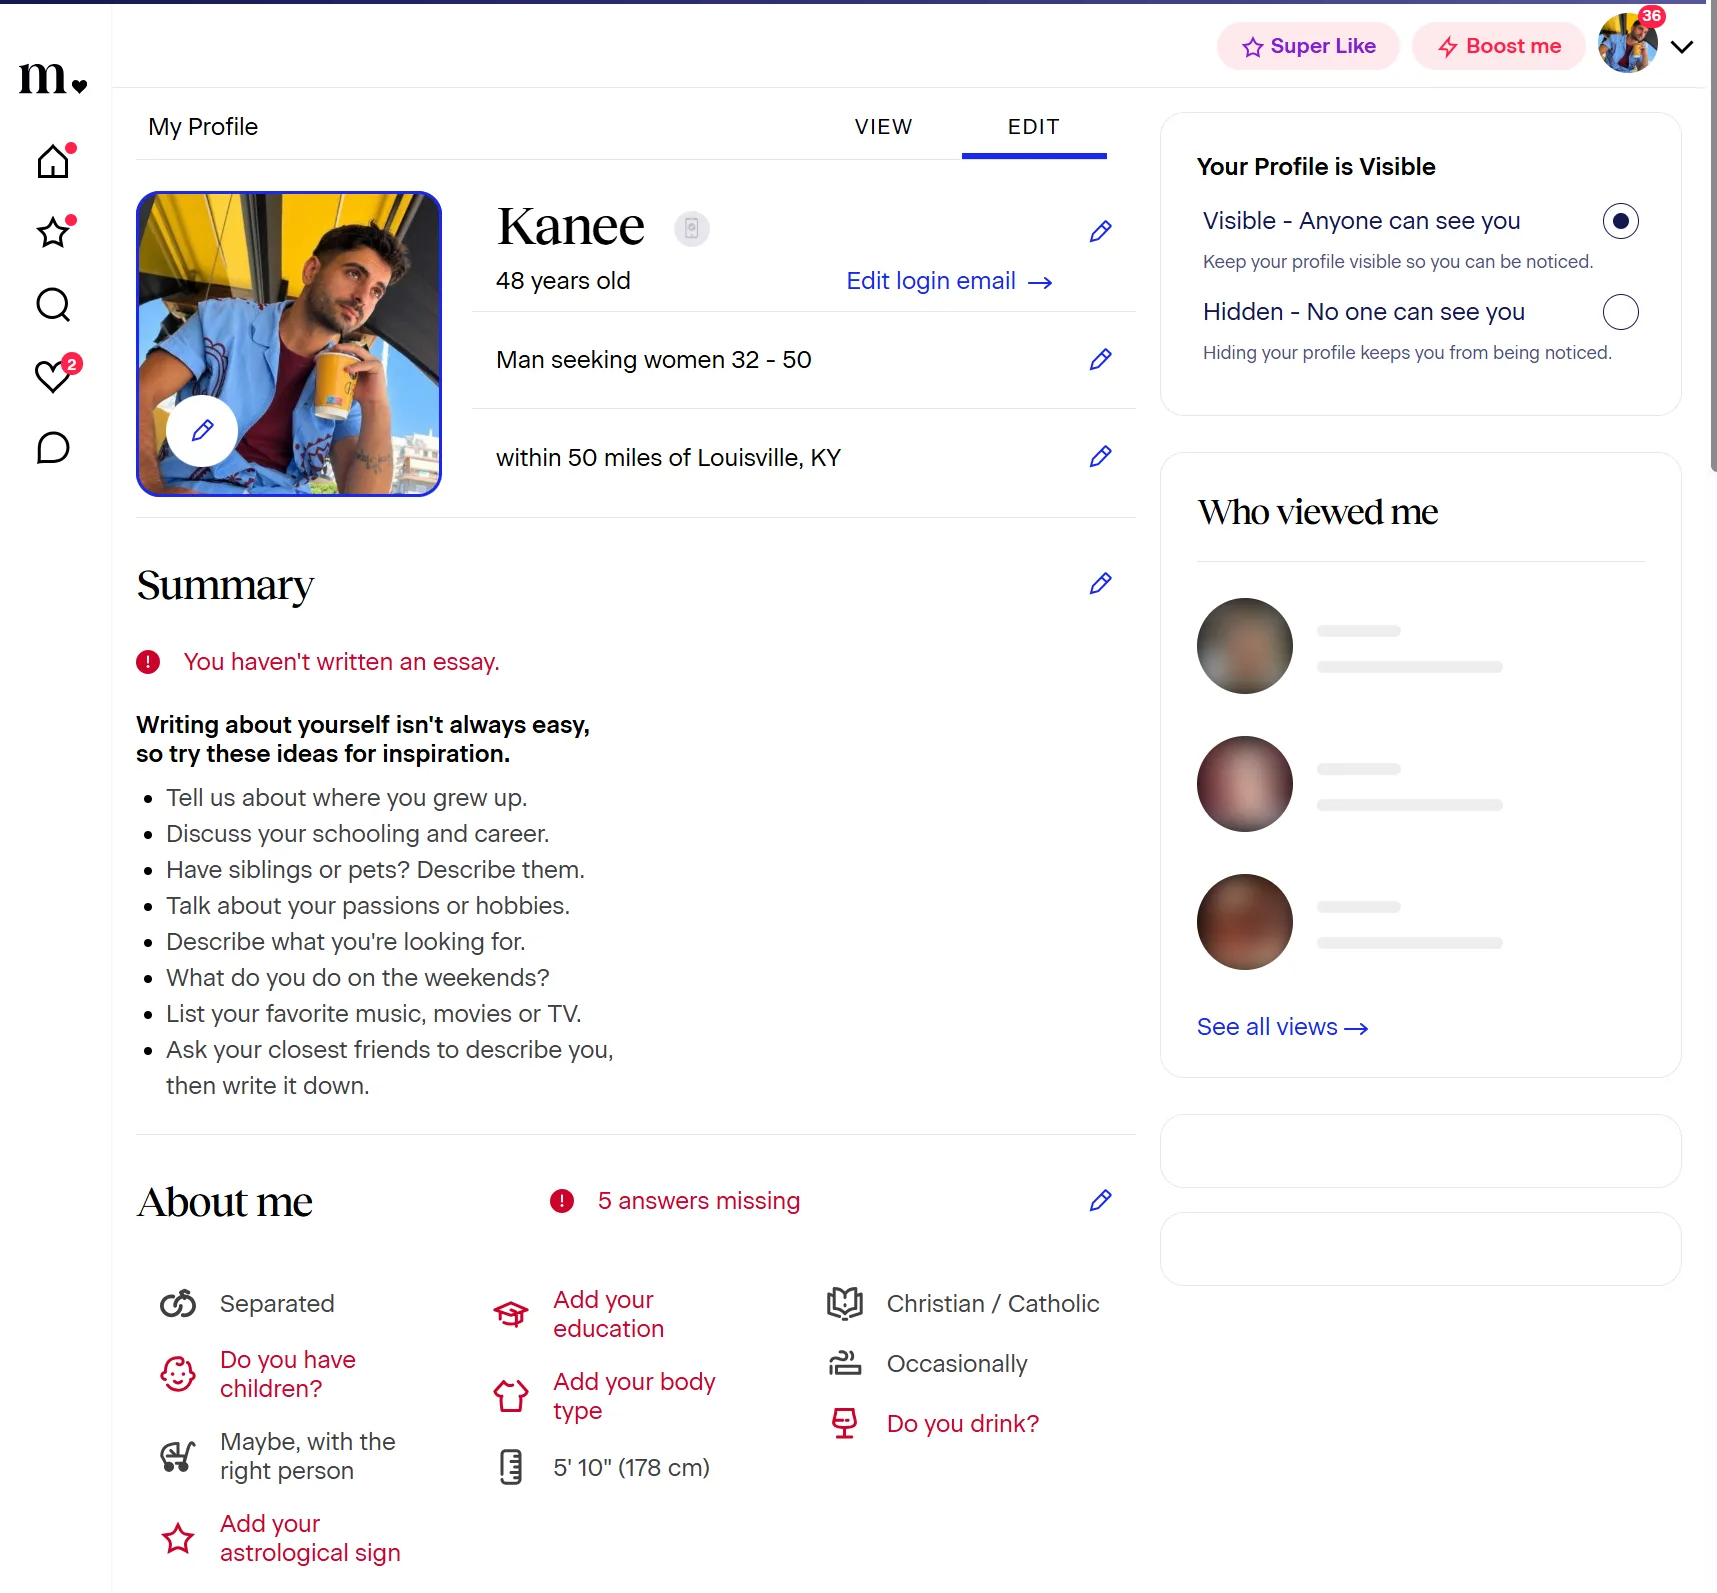Click 'Who viewed me' heading
This screenshot has width=1717, height=1593.
pos(1318,512)
